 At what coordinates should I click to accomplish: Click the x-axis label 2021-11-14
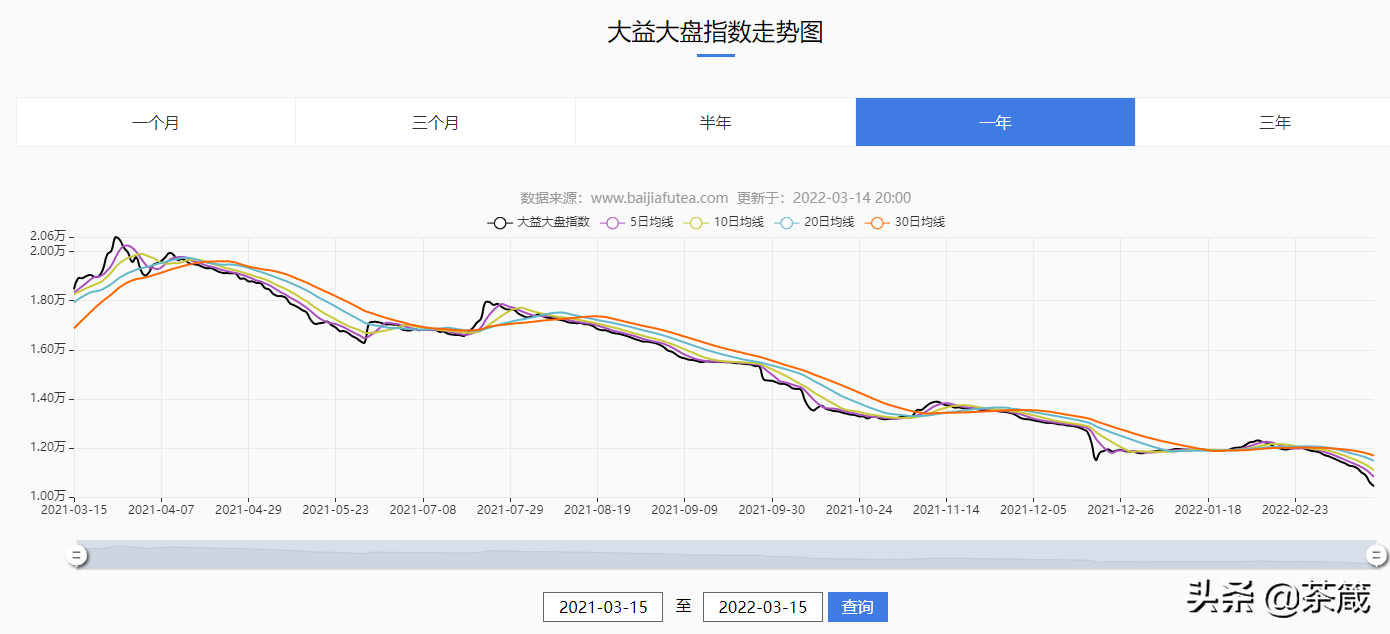pos(946,509)
